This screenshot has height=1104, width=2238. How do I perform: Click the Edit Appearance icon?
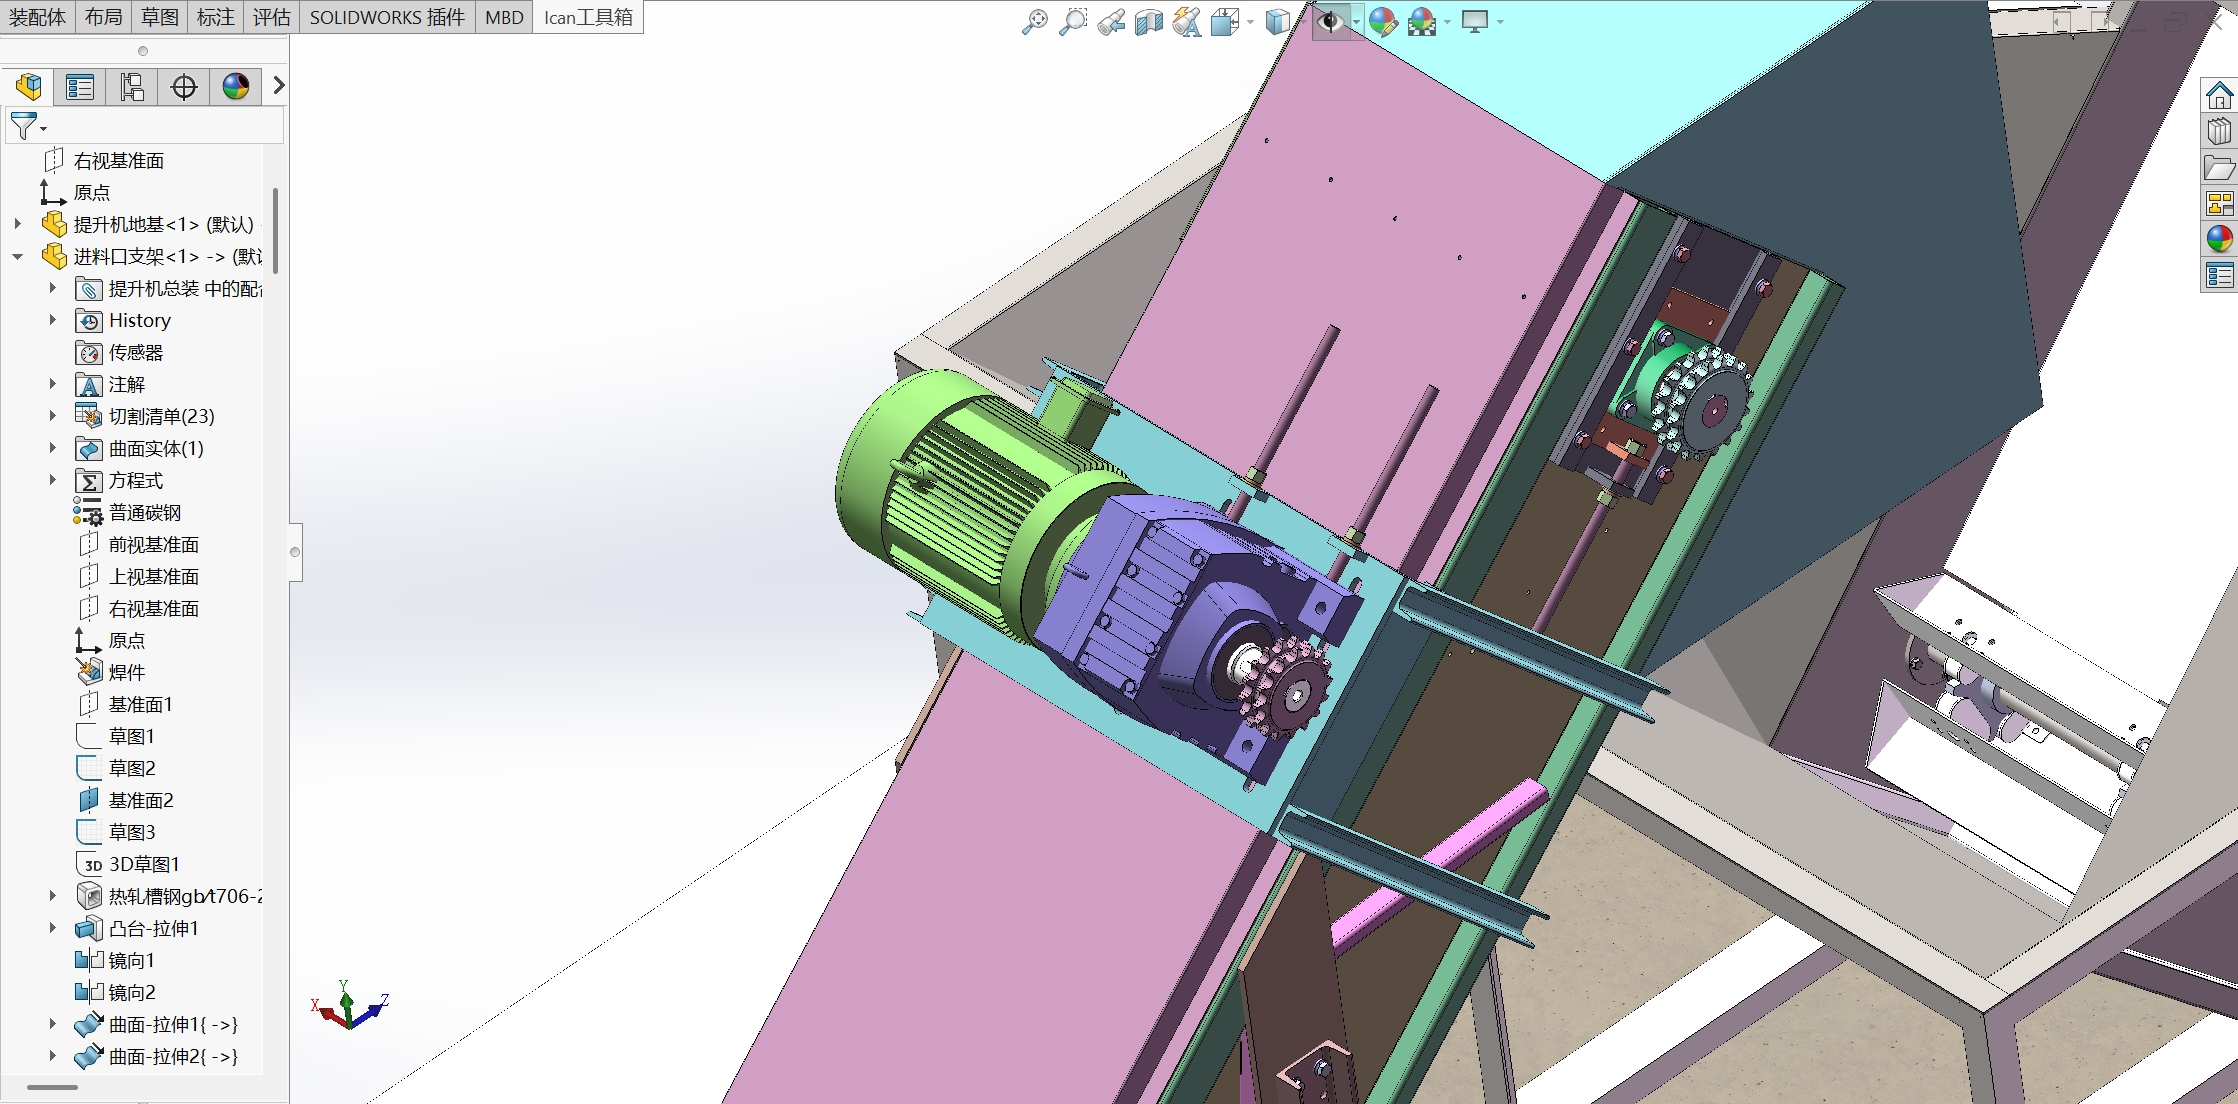pos(1383,21)
